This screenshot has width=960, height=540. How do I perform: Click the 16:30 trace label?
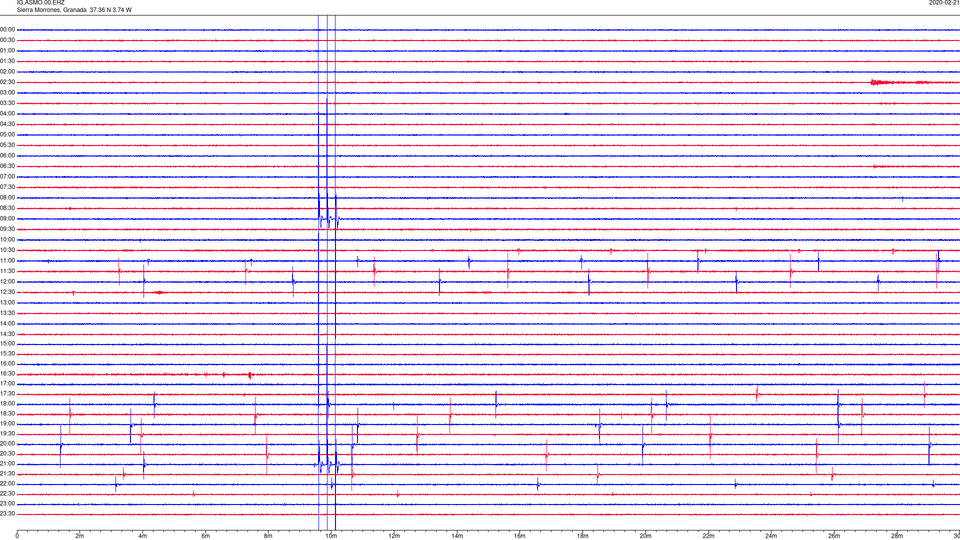8,373
